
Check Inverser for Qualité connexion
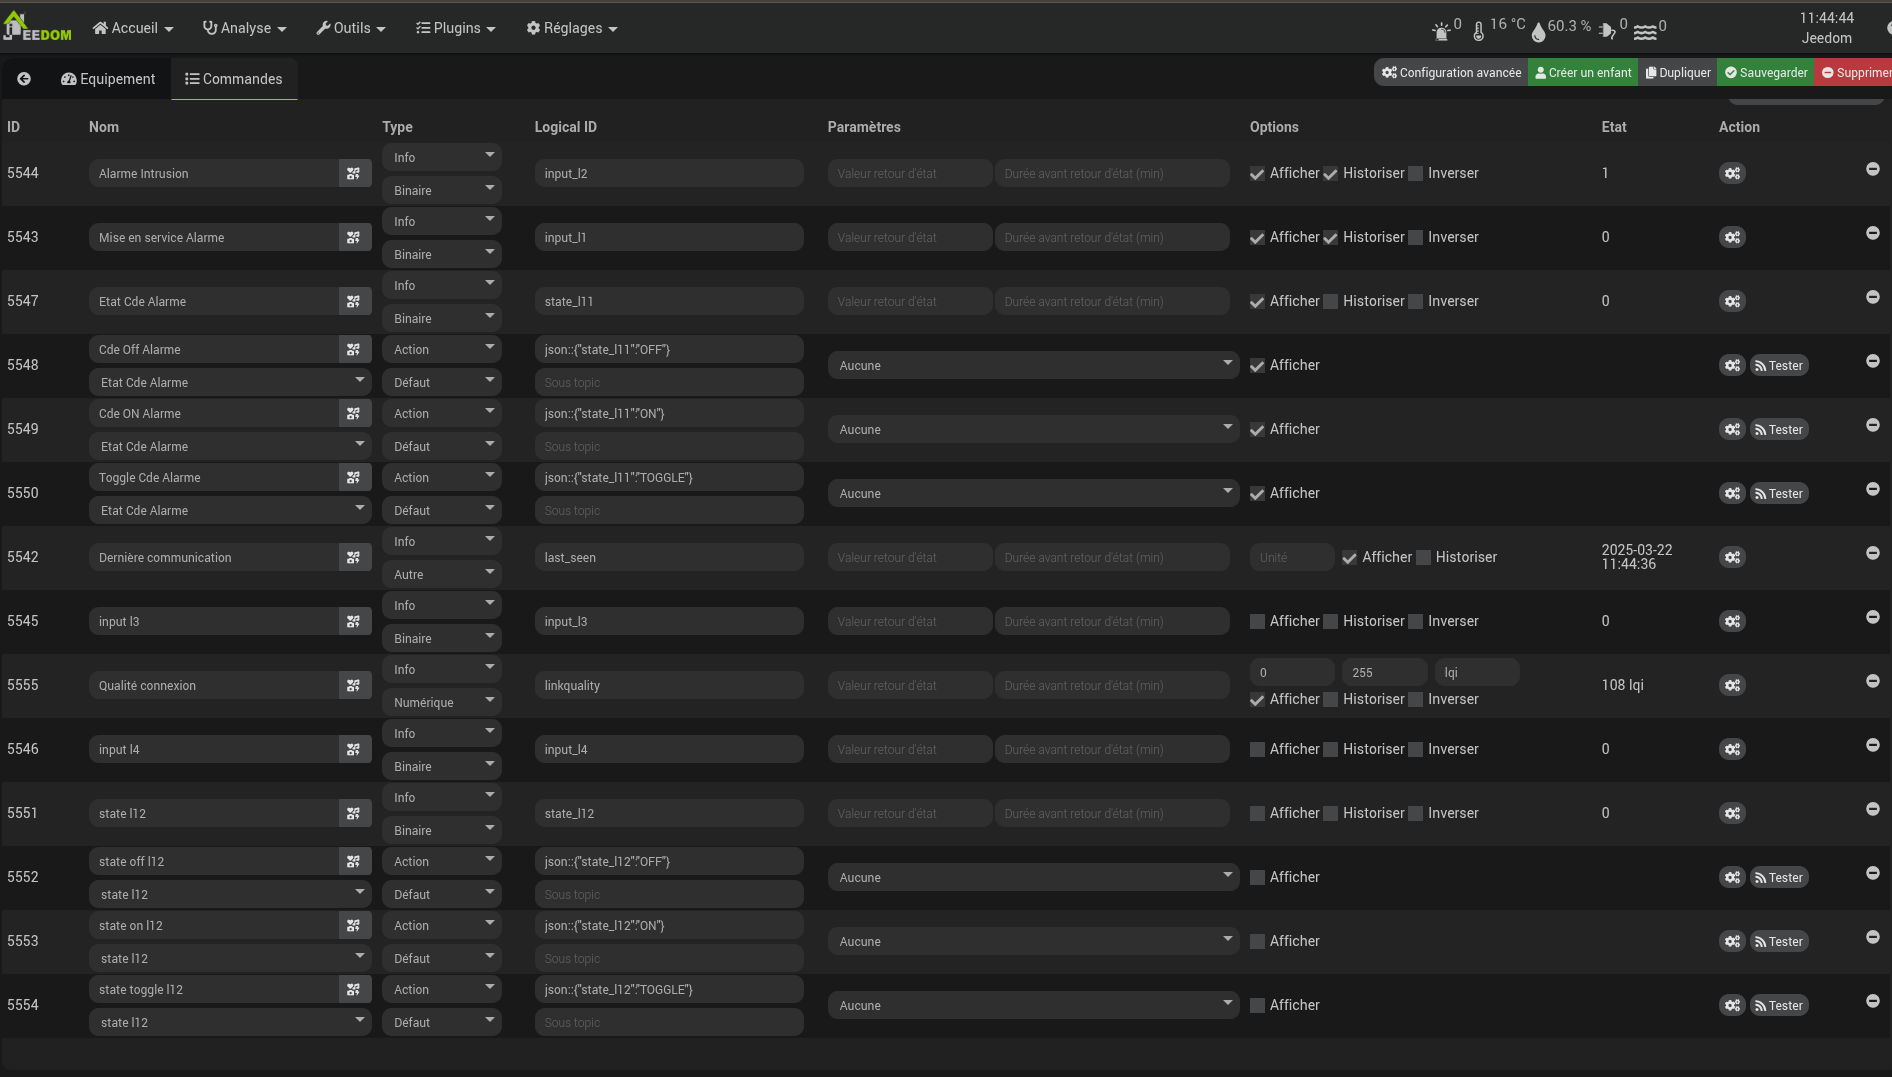coord(1415,700)
